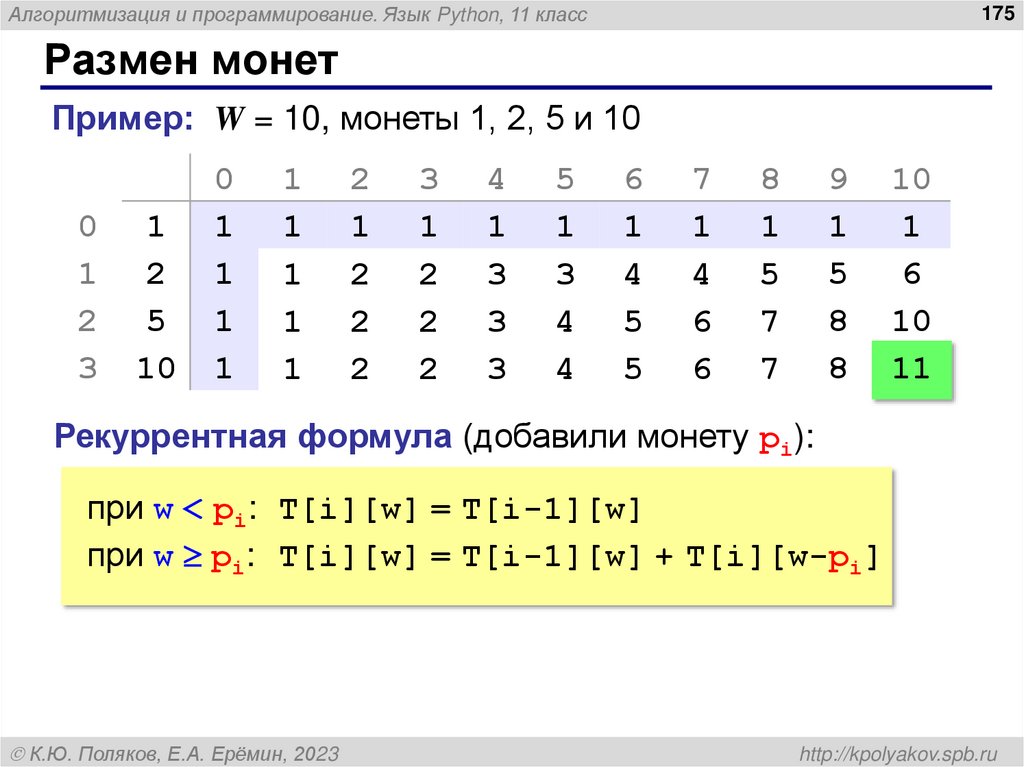Click cell 8 in the coin 10 row
This screenshot has width=1024, height=767.
[x=838, y=368]
